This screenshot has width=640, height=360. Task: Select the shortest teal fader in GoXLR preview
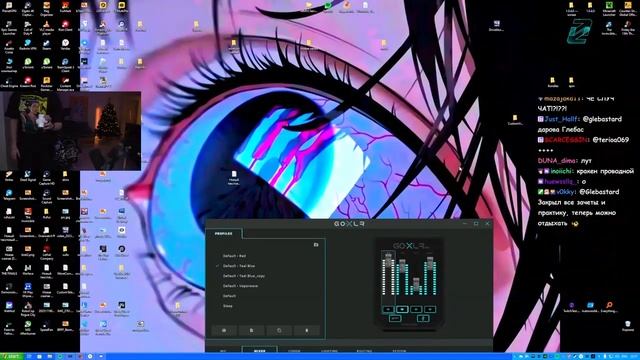click(416, 286)
